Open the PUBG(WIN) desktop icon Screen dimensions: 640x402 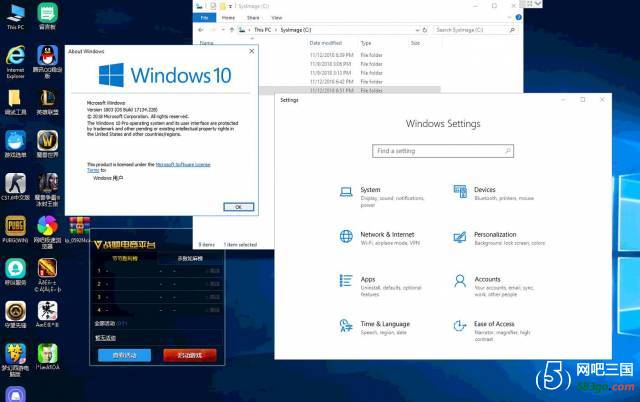pos(16,229)
